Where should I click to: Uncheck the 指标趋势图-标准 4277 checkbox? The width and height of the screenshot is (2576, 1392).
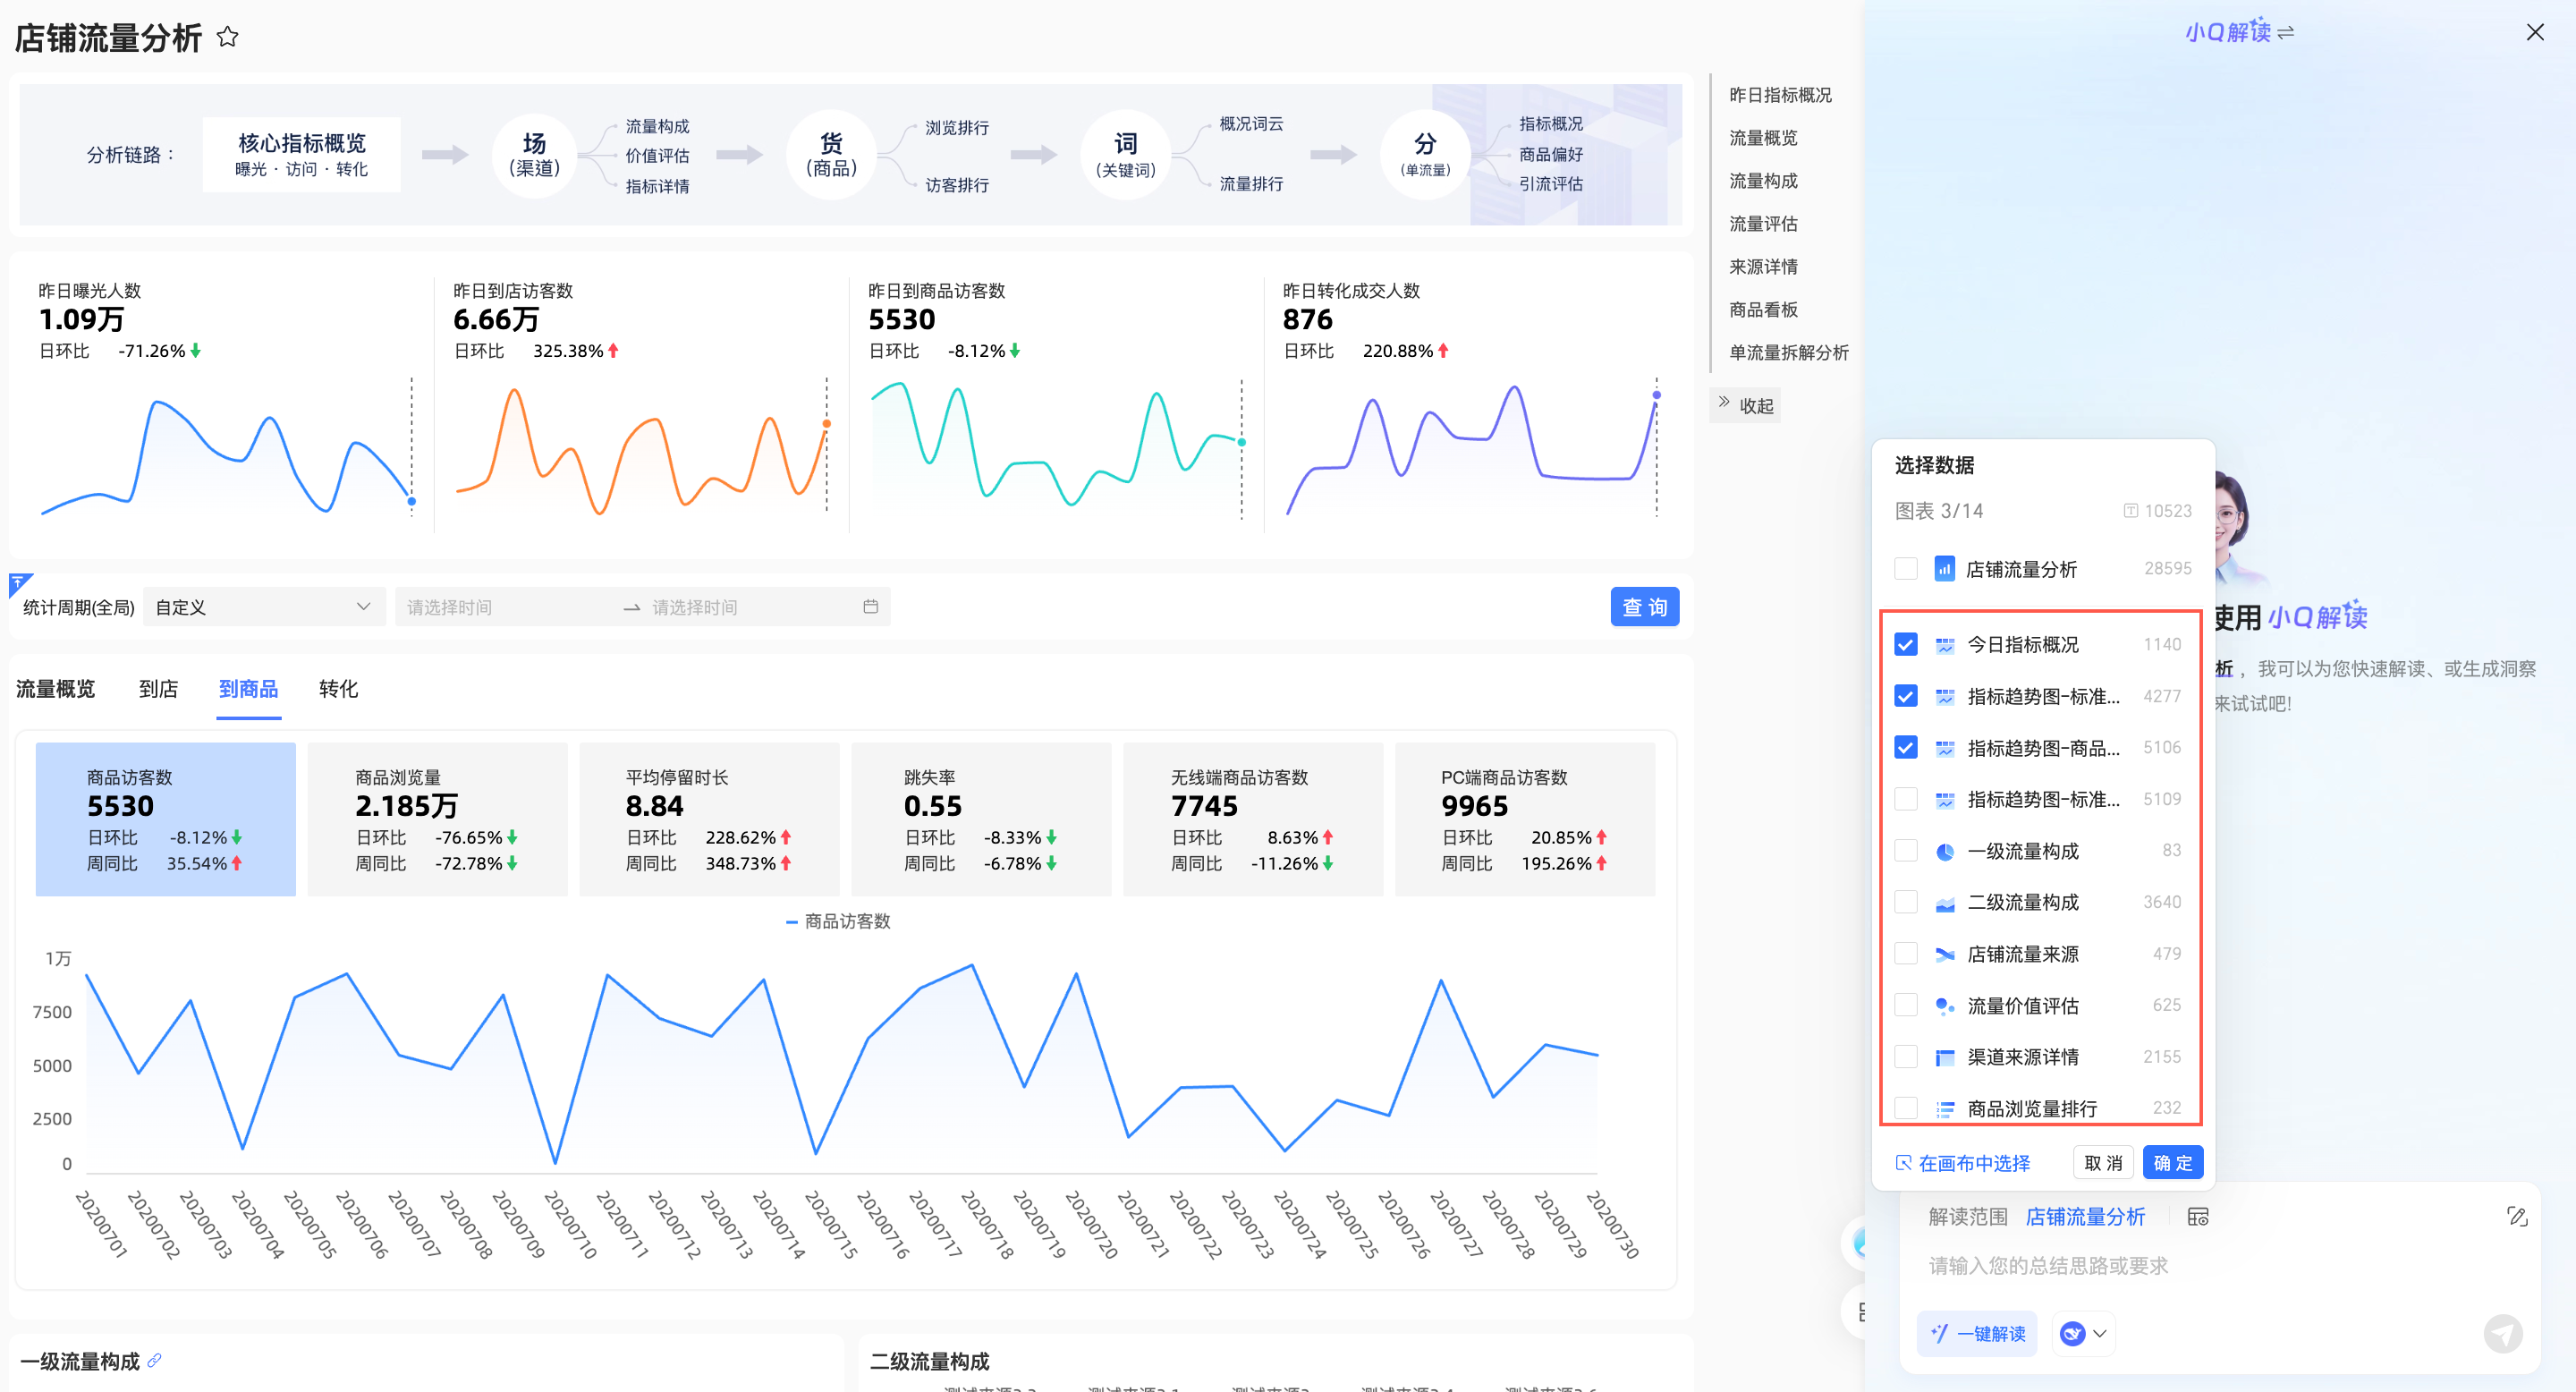point(1906,696)
